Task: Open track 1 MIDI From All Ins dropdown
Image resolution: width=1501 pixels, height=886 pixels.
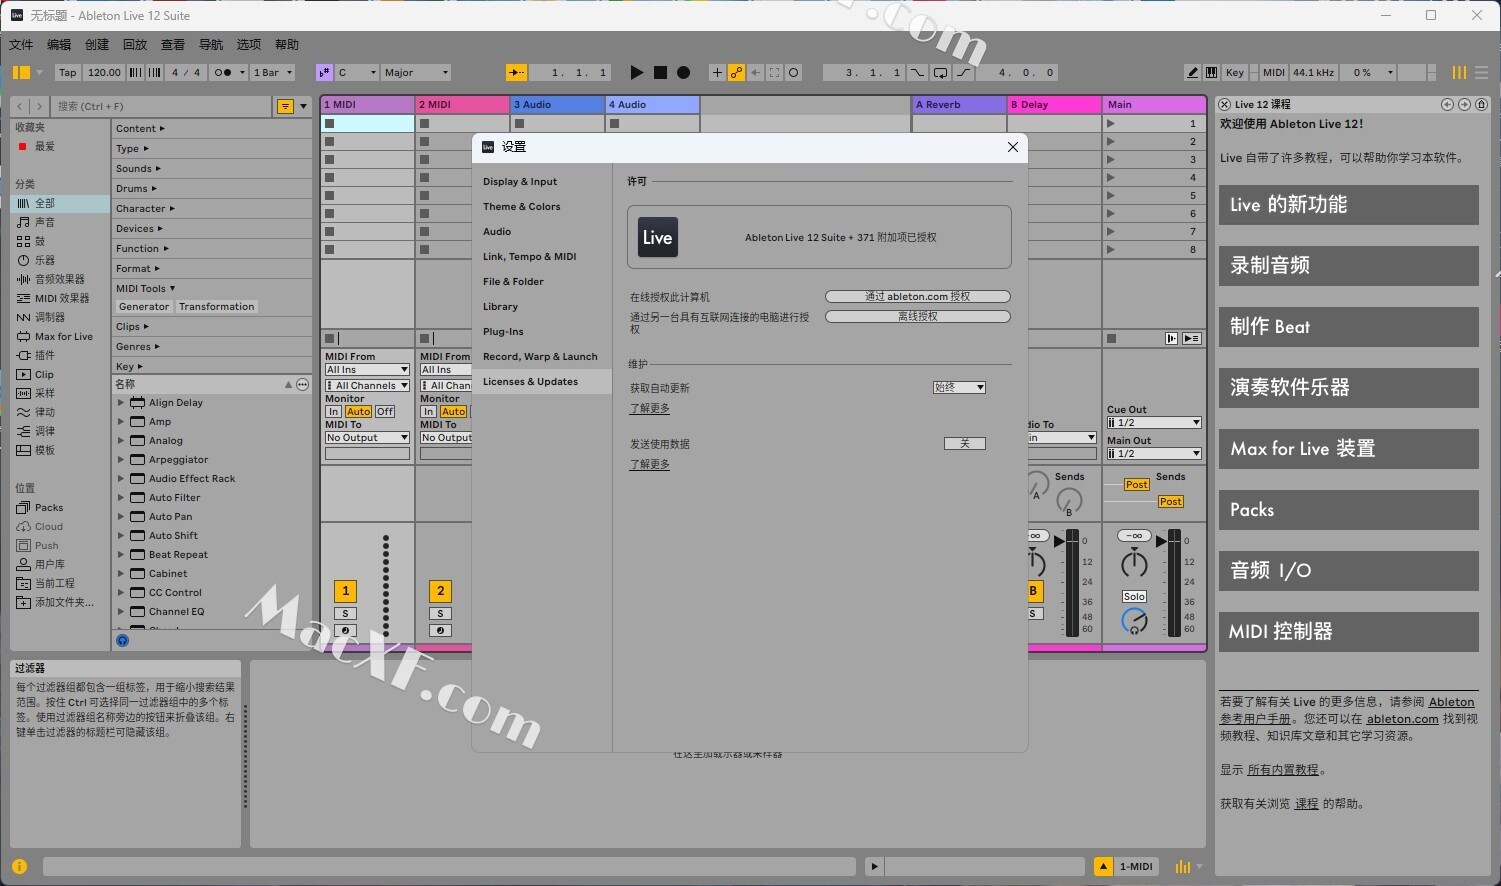Action: (367, 369)
